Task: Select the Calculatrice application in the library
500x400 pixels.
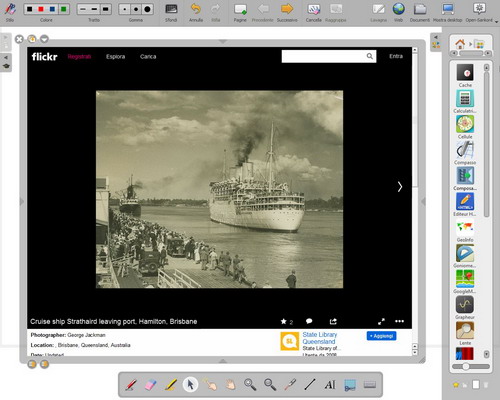Action: pyautogui.click(x=465, y=98)
